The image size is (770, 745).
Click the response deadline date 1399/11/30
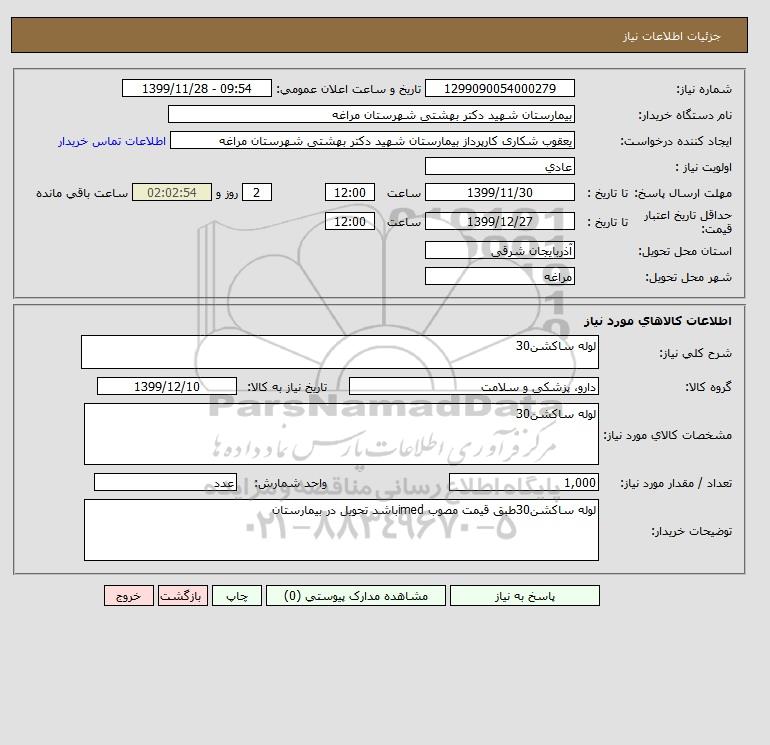(499, 193)
